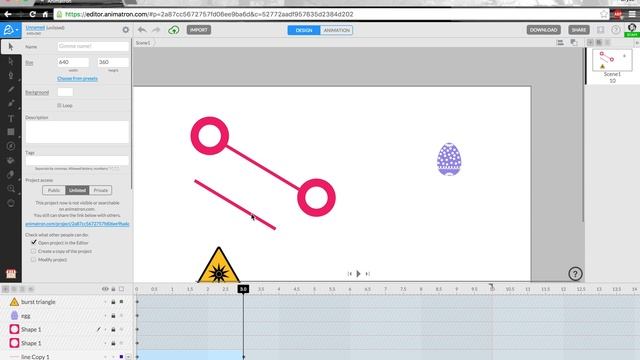Select the pencil tool in left toolbar
The image size is (640, 360).
pyautogui.click(x=11, y=89)
